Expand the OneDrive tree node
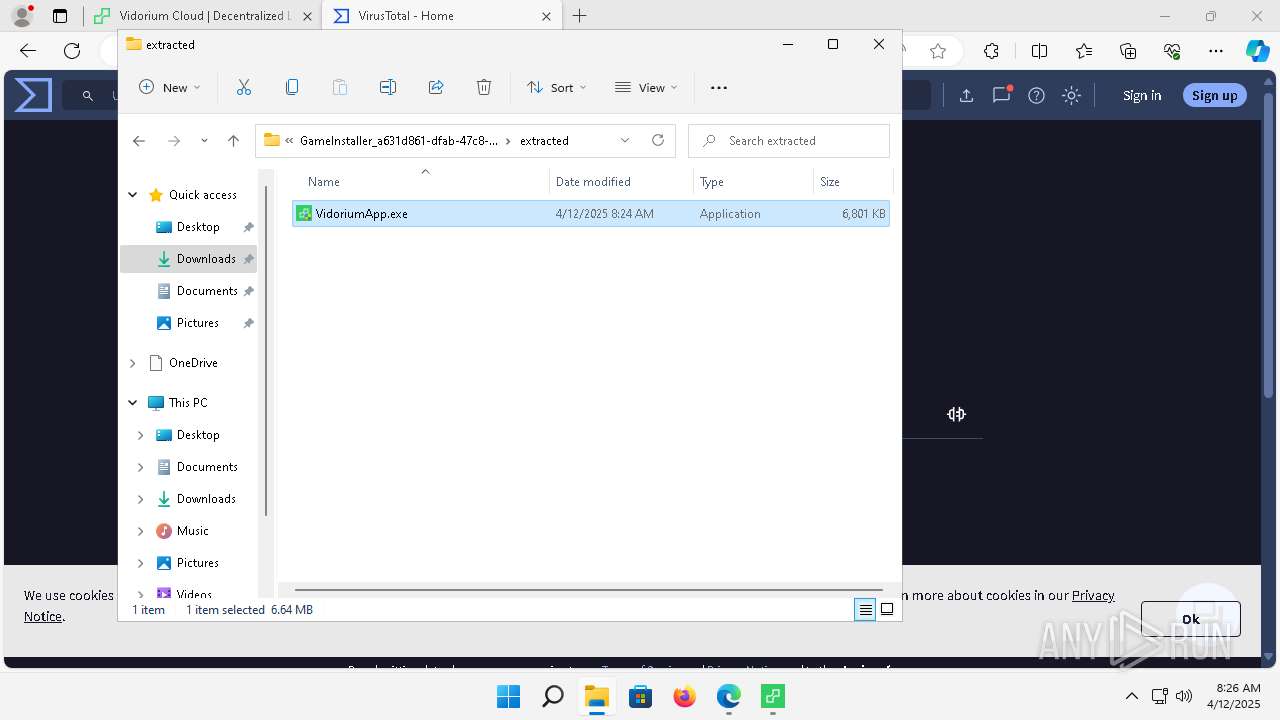Viewport: 1280px width, 720px height. coord(133,363)
